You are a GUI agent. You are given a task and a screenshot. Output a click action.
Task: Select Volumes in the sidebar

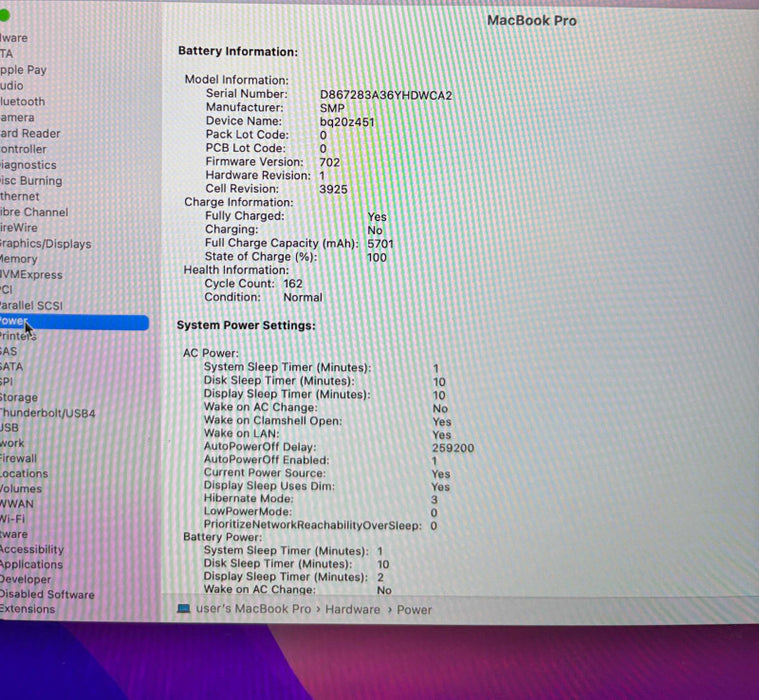[21, 488]
